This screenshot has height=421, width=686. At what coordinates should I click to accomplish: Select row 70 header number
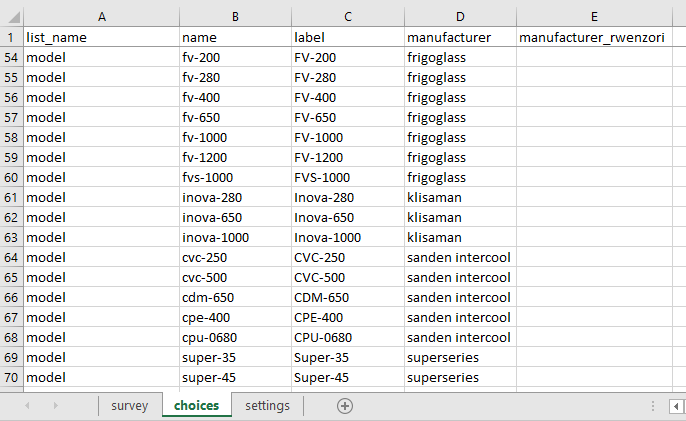[x=11, y=377]
